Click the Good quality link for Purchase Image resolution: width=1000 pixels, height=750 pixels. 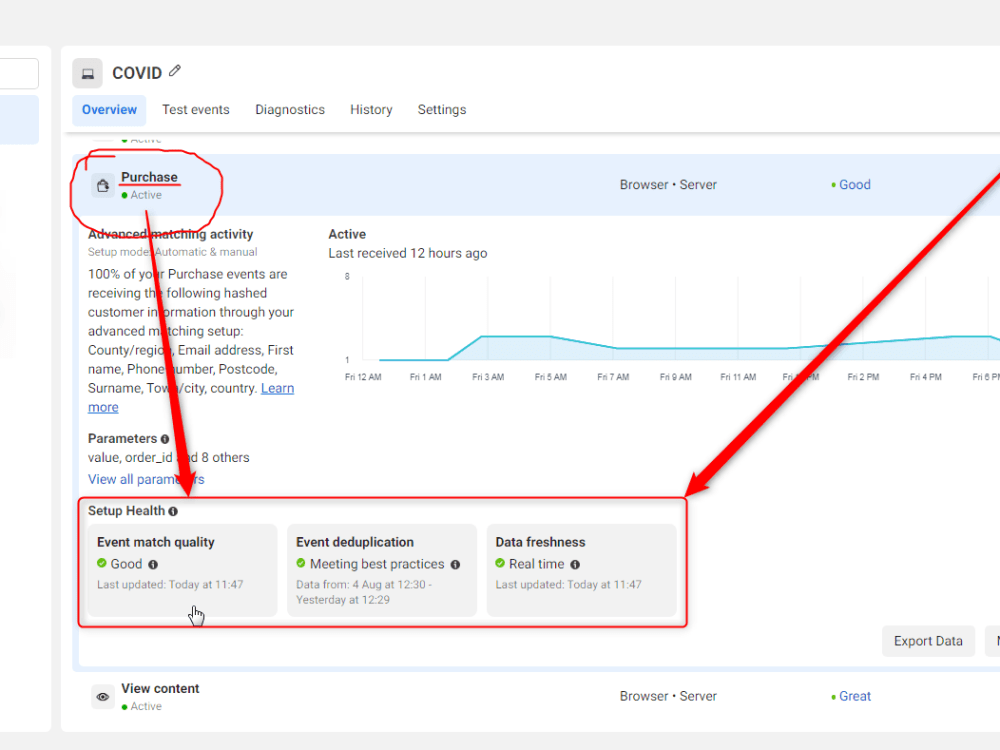click(855, 185)
